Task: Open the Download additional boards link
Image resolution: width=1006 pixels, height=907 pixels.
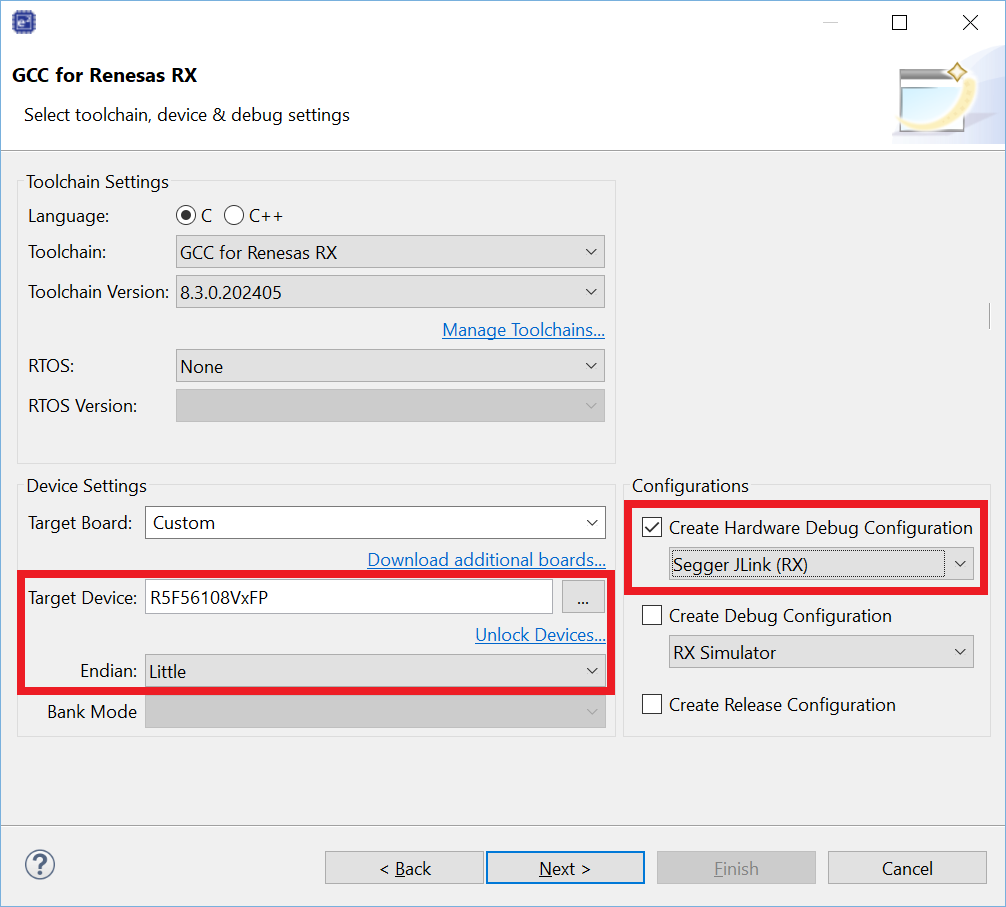Action: 486,560
